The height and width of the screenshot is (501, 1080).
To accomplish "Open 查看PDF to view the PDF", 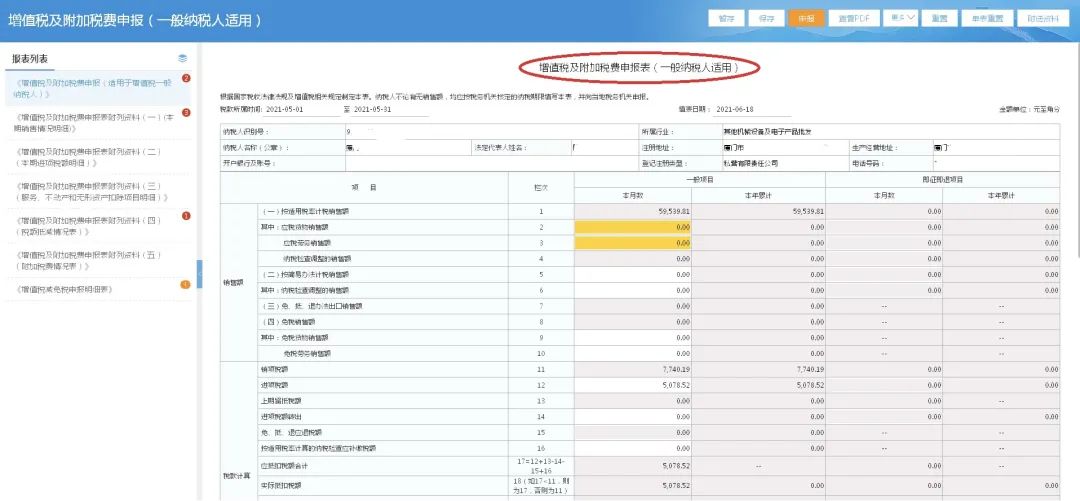I will click(x=853, y=19).
